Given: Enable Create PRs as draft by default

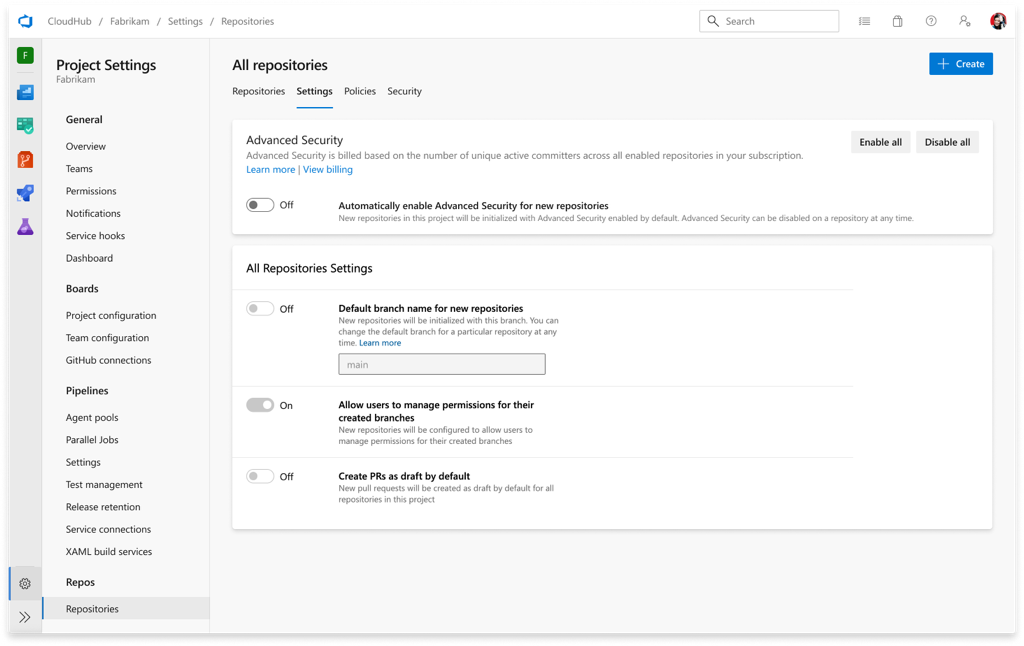Looking at the screenshot, I should coord(260,475).
